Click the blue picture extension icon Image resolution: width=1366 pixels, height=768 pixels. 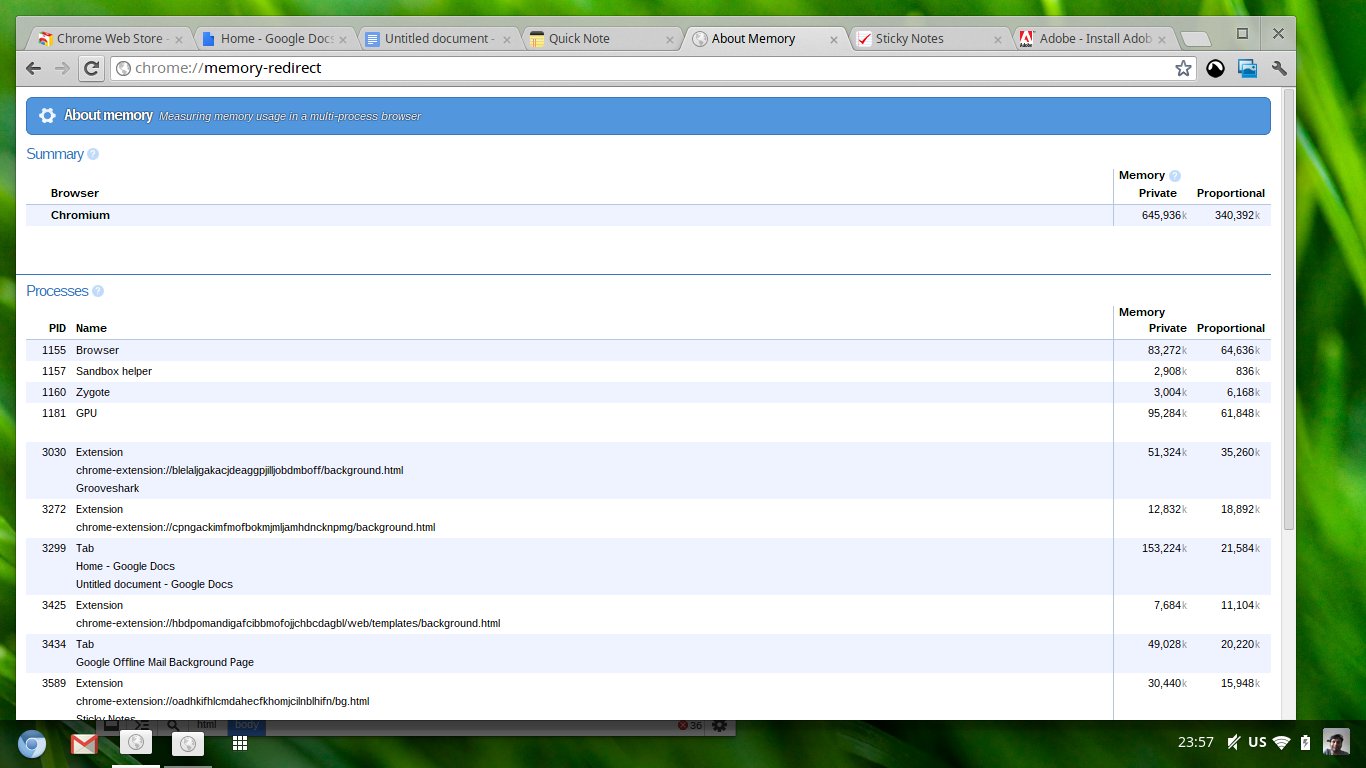coord(1247,68)
